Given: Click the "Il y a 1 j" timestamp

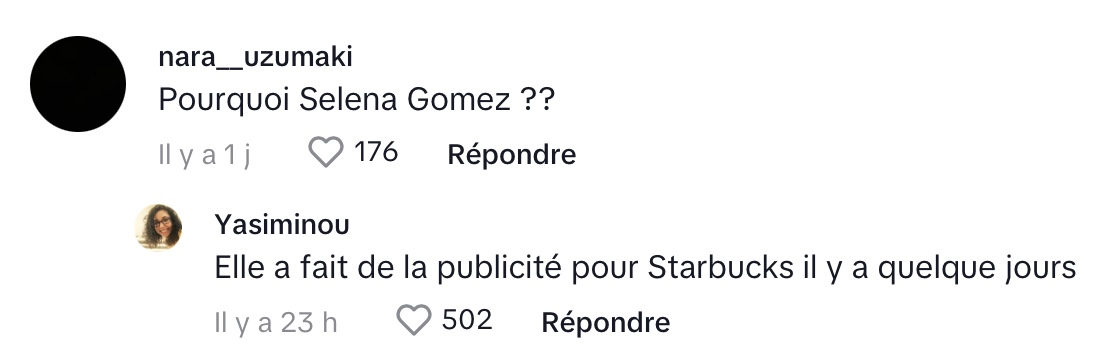Looking at the screenshot, I should (x=204, y=155).
